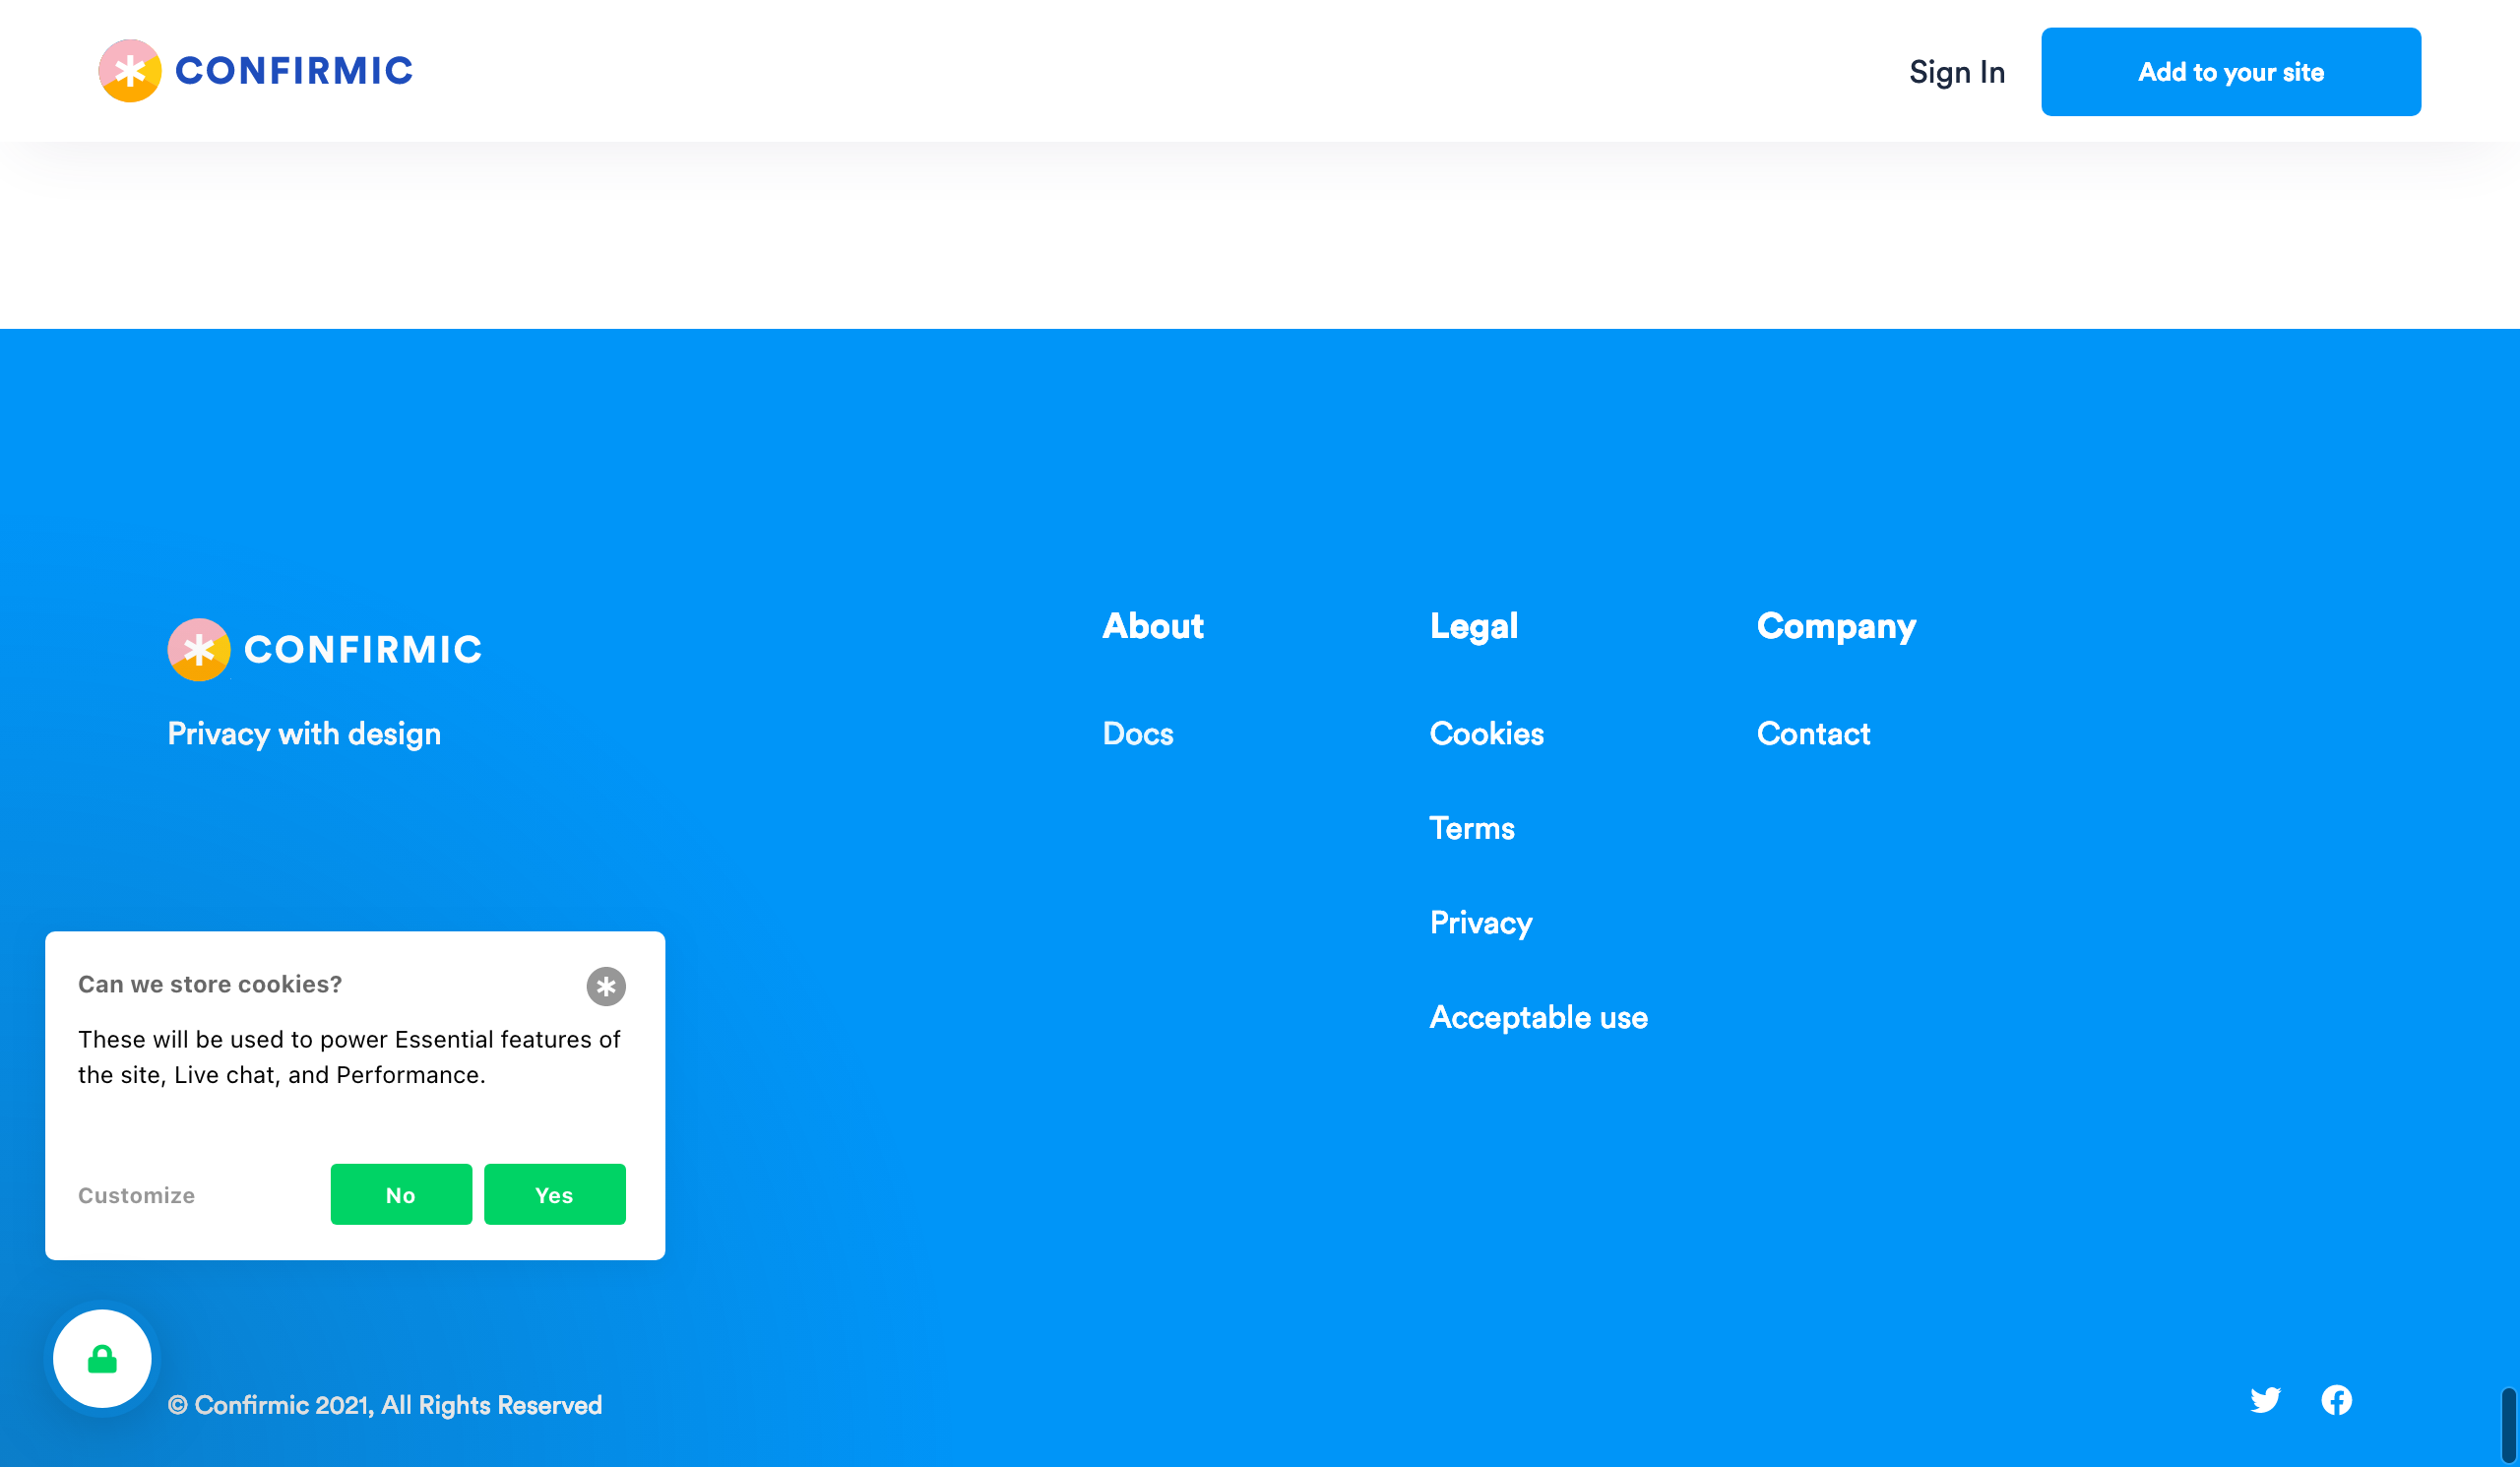The image size is (2520, 1467).
Task: Click the green lock privacy widget
Action: pyautogui.click(x=102, y=1359)
